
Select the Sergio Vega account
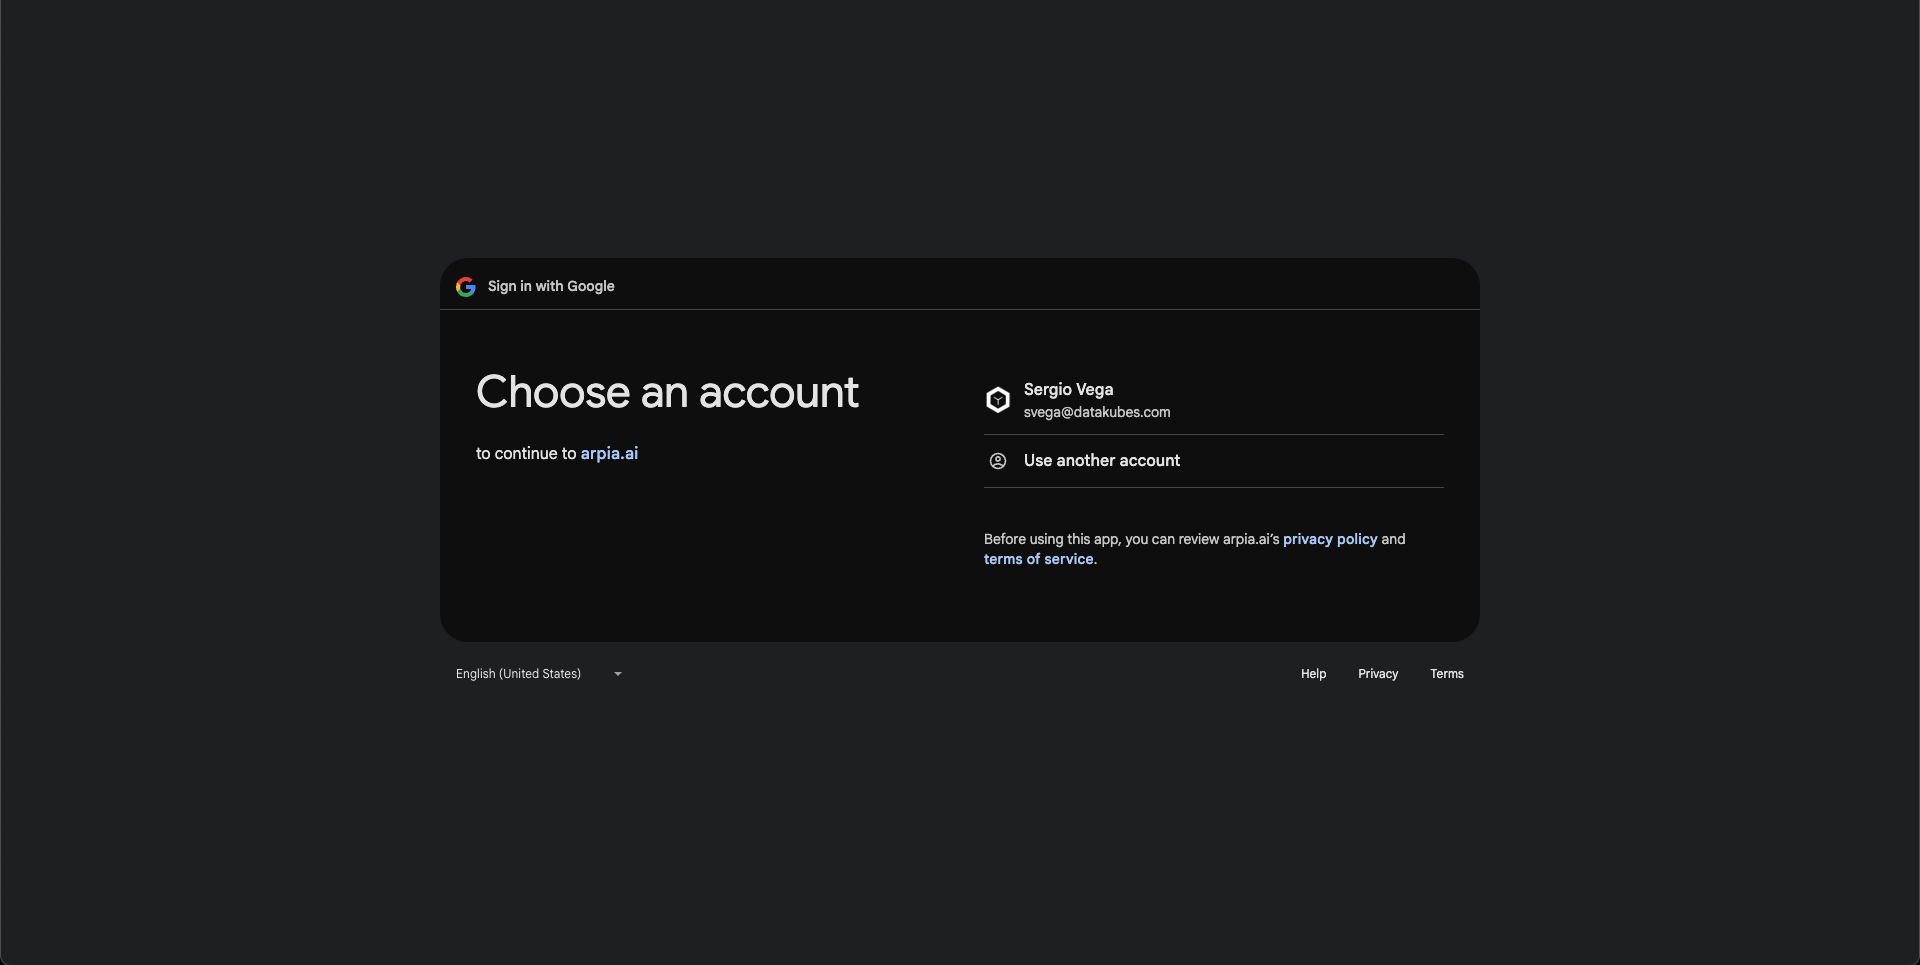1214,400
